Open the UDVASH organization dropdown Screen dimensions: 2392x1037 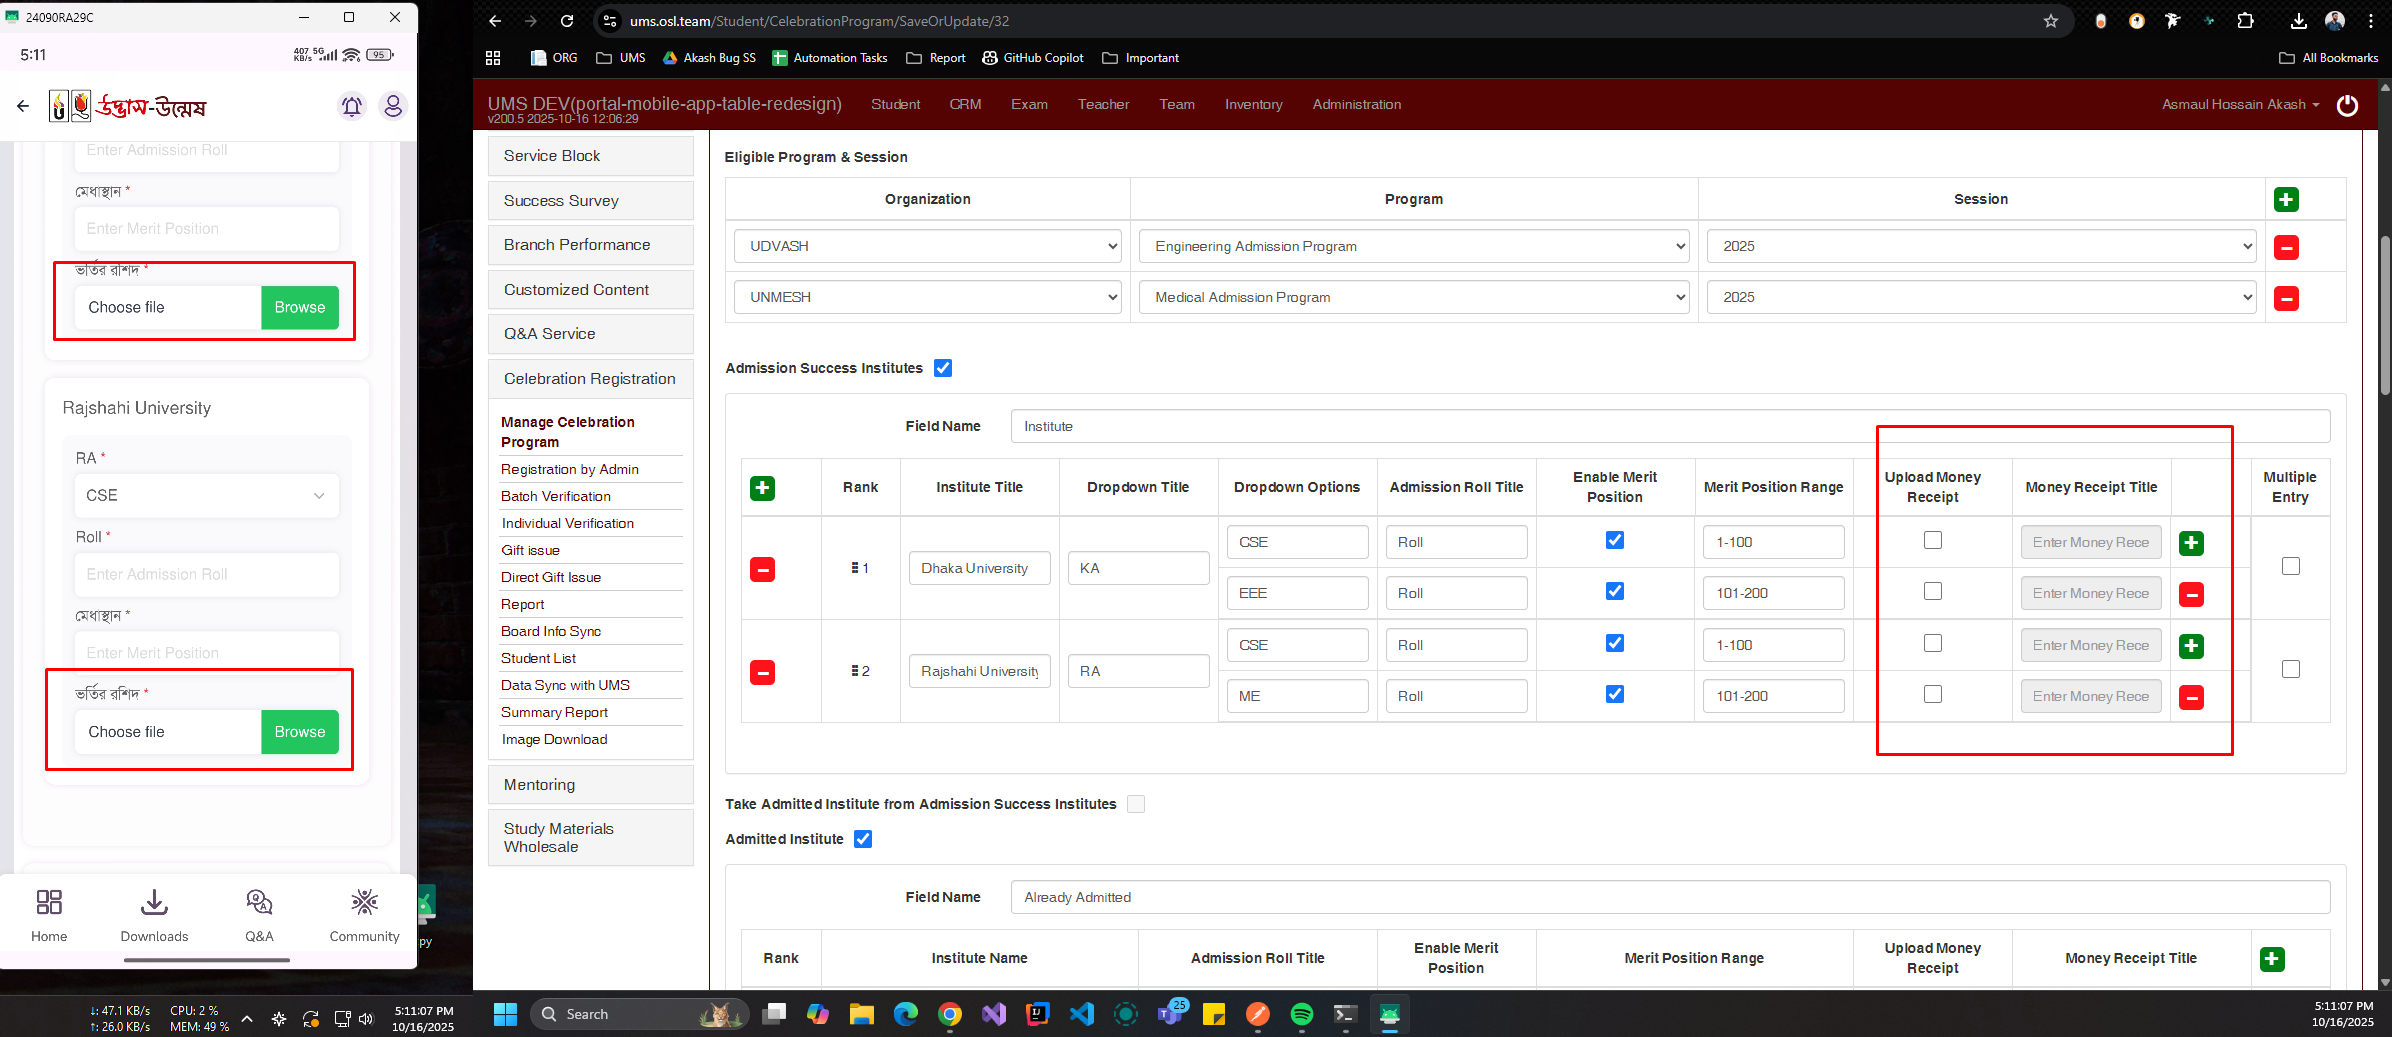927,246
